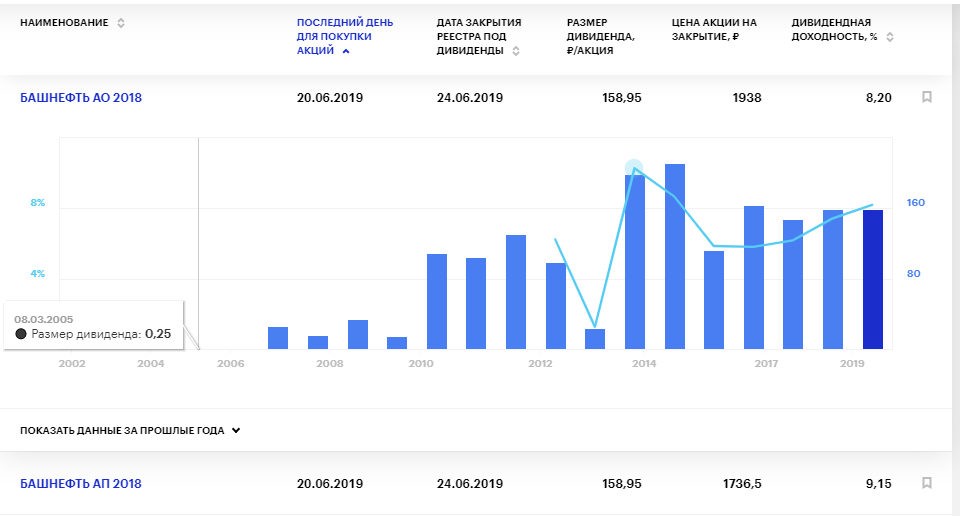Bookmark the Башнефть АП 2018 row
Screen dimensions: 960x516
click(927, 483)
